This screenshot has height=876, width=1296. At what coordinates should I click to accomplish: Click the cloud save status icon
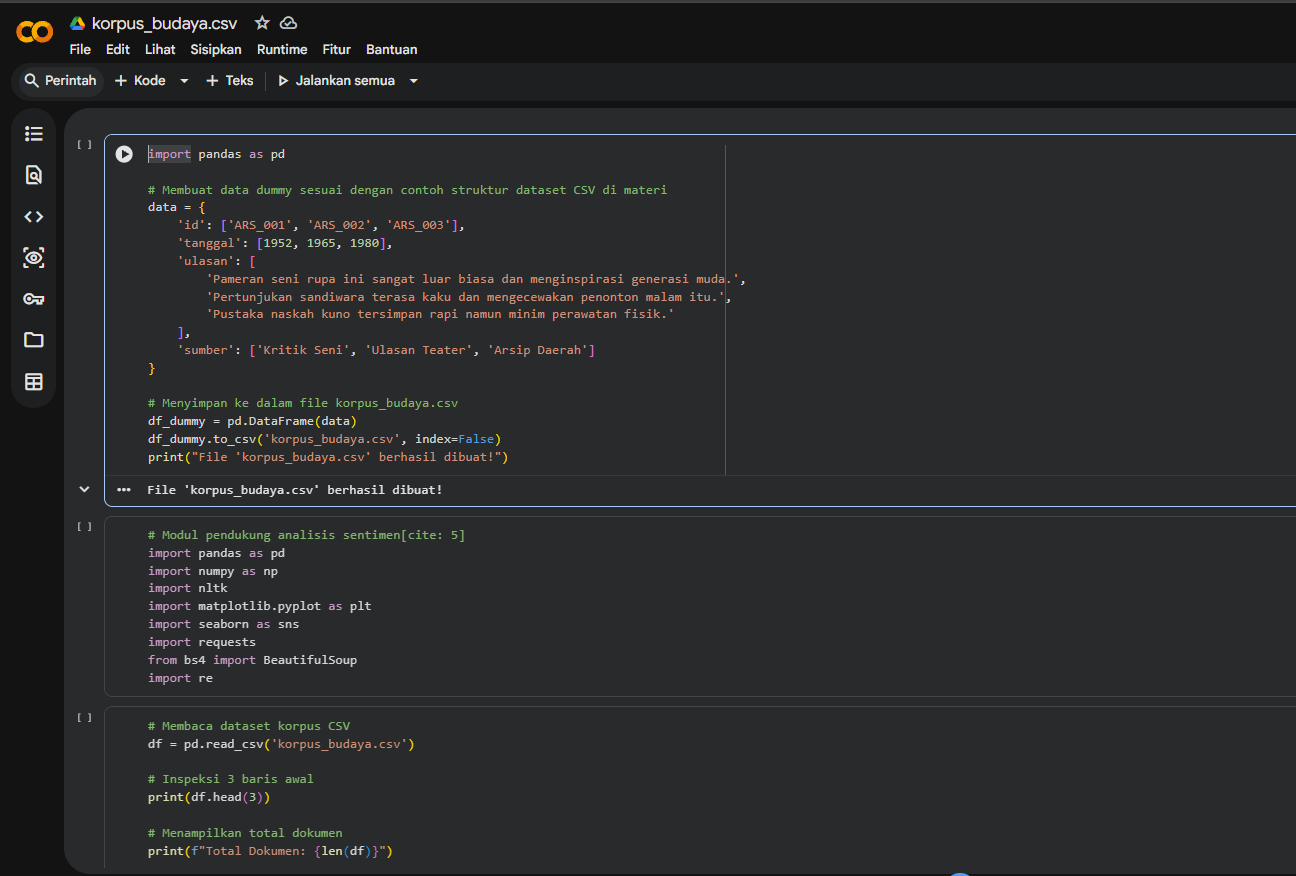(288, 23)
